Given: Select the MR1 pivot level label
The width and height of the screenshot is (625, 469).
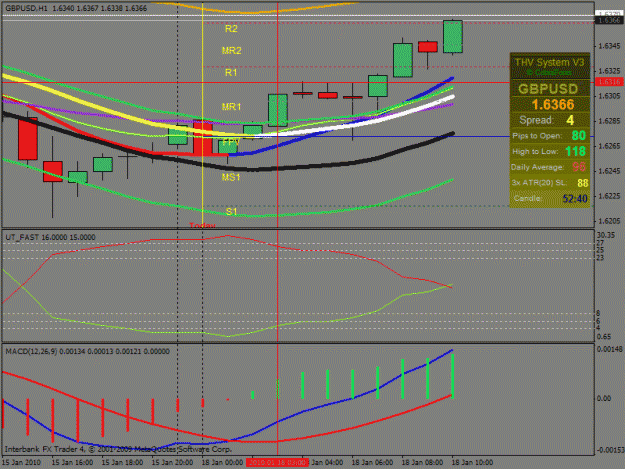Looking at the screenshot, I should 231,107.
